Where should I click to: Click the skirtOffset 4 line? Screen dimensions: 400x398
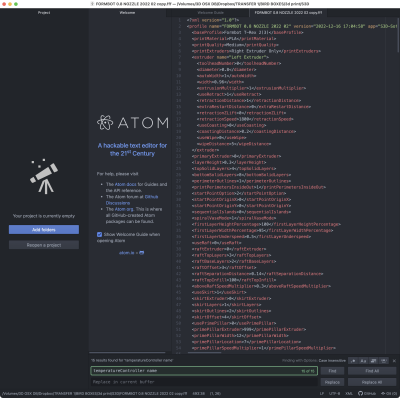tap(226, 317)
